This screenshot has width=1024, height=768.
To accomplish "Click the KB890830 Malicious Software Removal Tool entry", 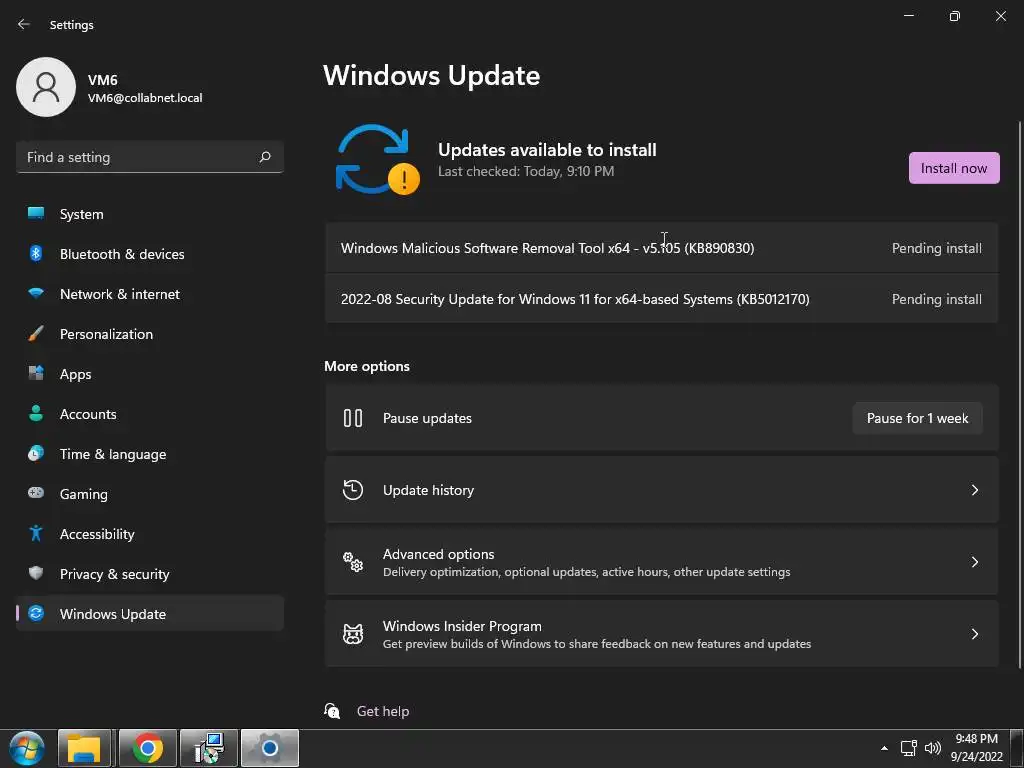I will pyautogui.click(x=662, y=248).
